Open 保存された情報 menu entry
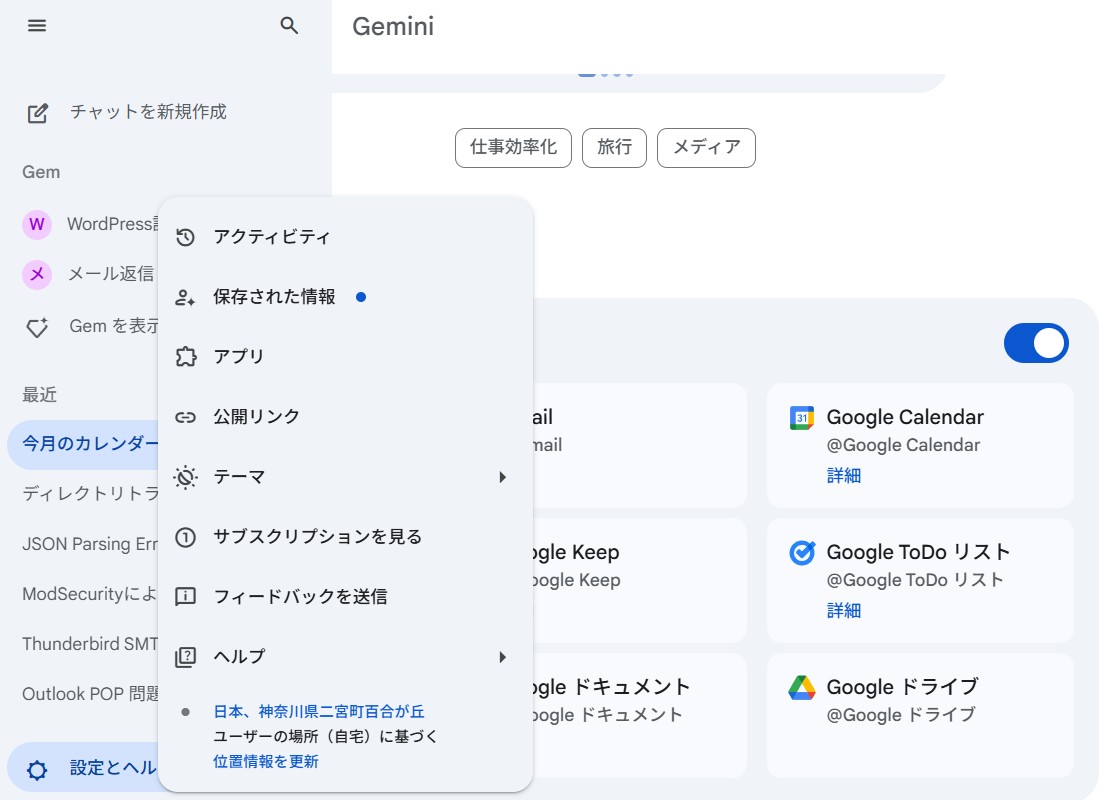This screenshot has height=800, width=1107. click(x=345, y=297)
